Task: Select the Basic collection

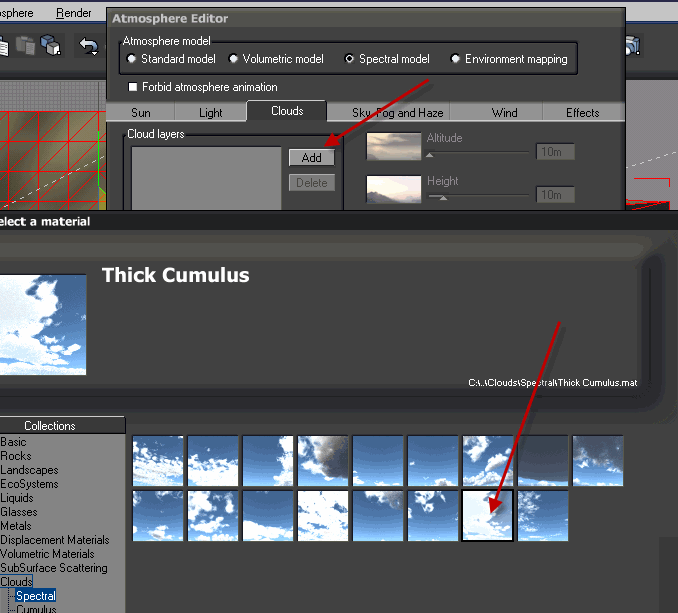Action: (x=13, y=442)
